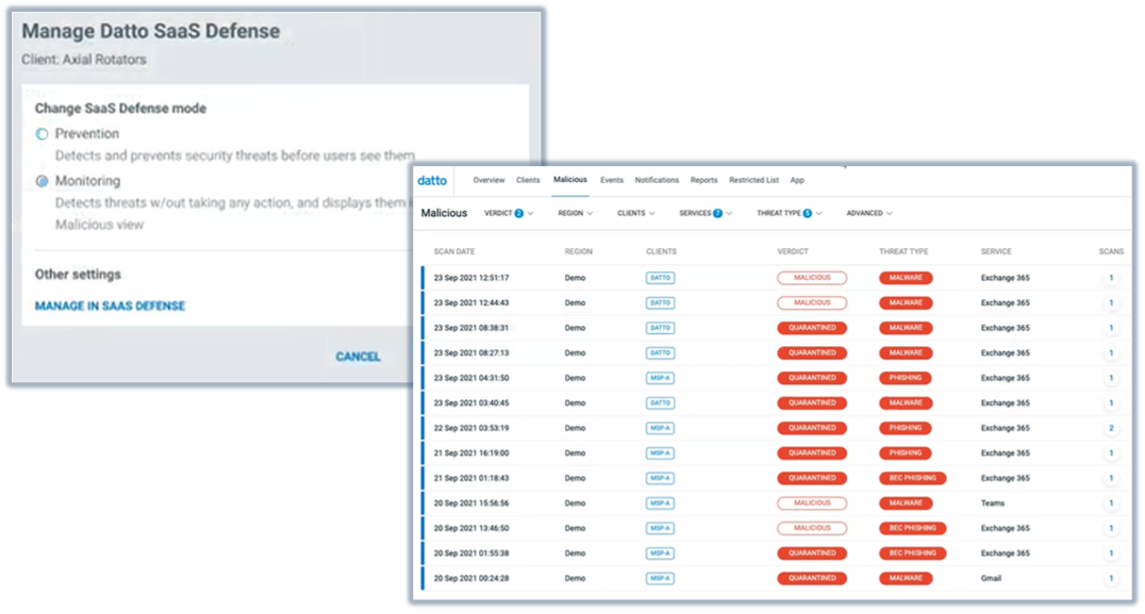Image resolution: width=1145 pixels, height=614 pixels.
Task: Click MALWARE badge in 15:56:56 row
Action: [905, 503]
